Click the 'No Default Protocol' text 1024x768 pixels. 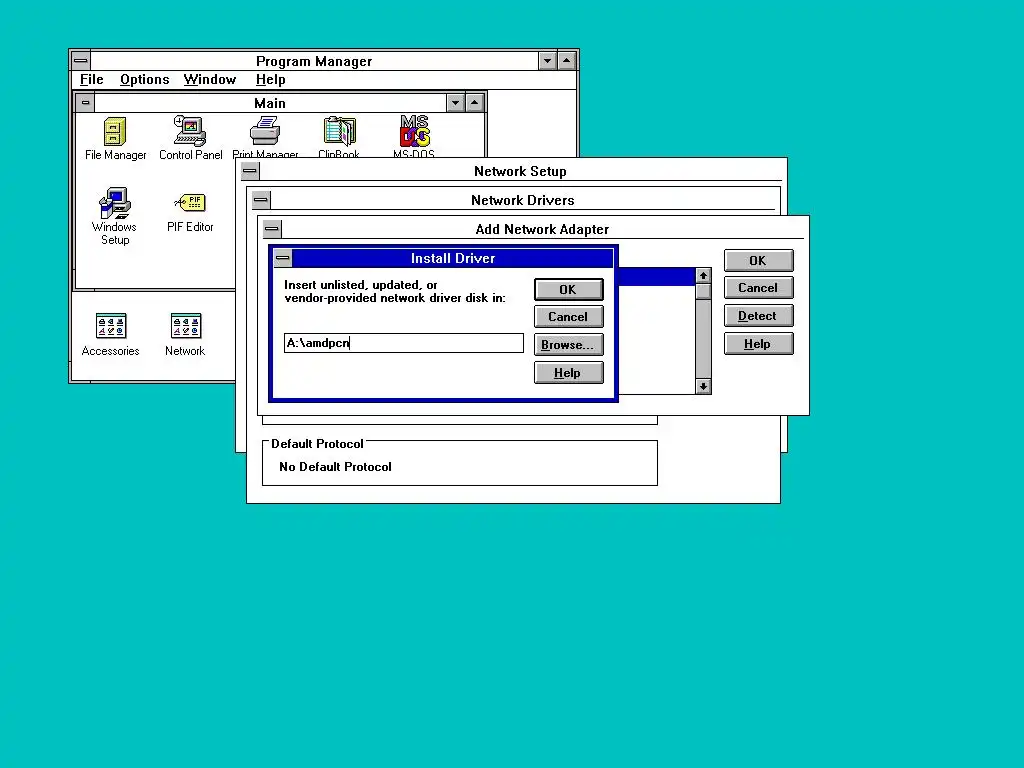point(335,467)
